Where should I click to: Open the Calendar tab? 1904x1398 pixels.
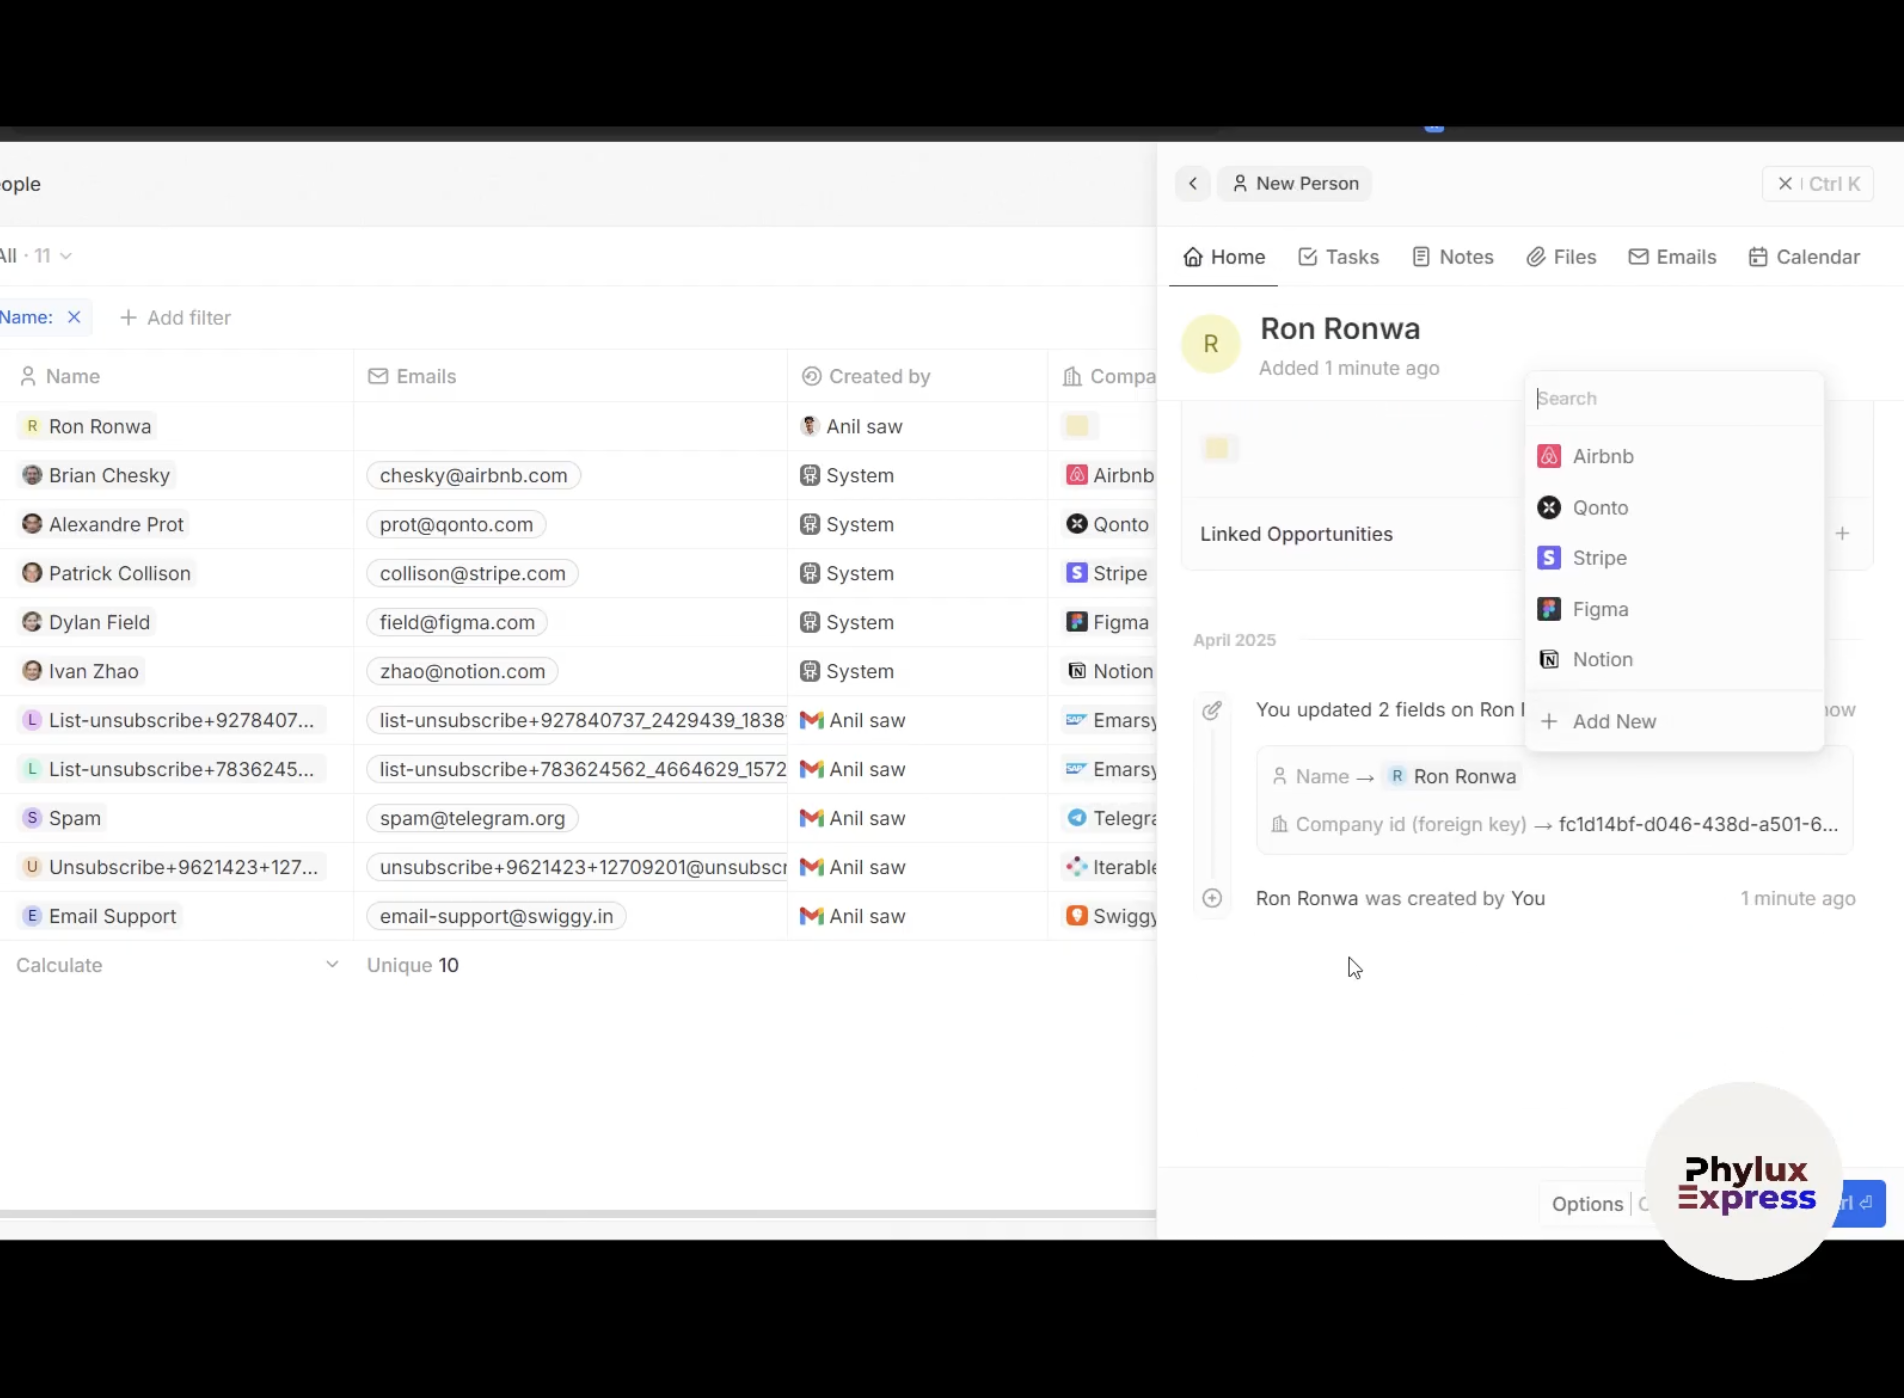(1804, 257)
